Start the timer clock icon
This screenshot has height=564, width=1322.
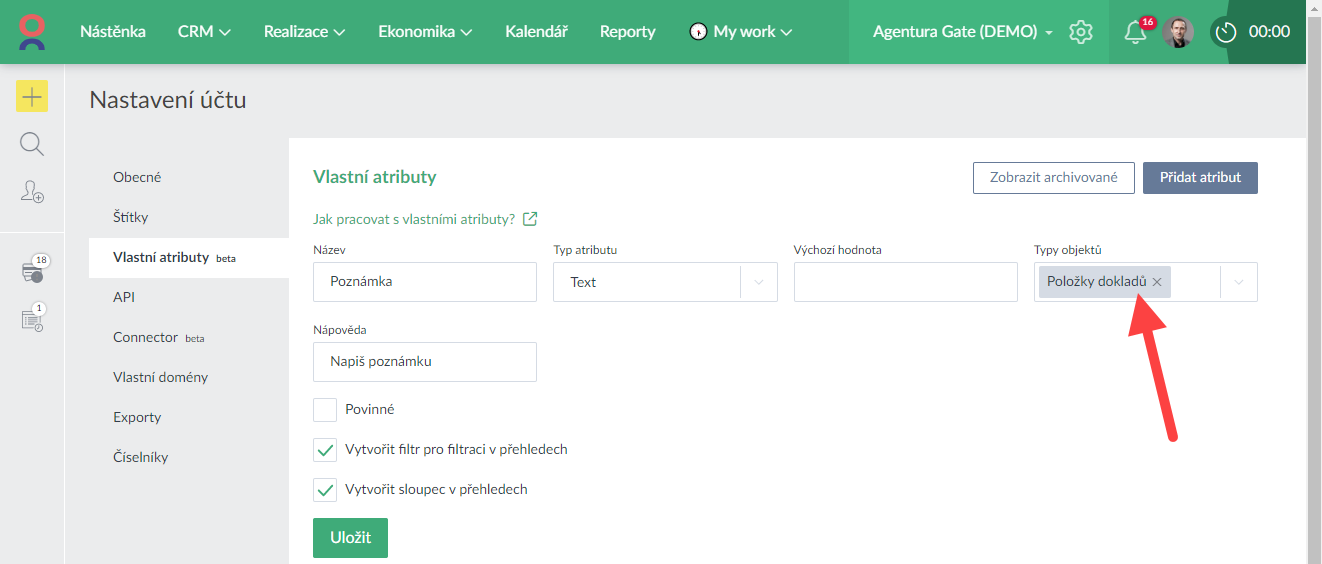(x=1226, y=32)
